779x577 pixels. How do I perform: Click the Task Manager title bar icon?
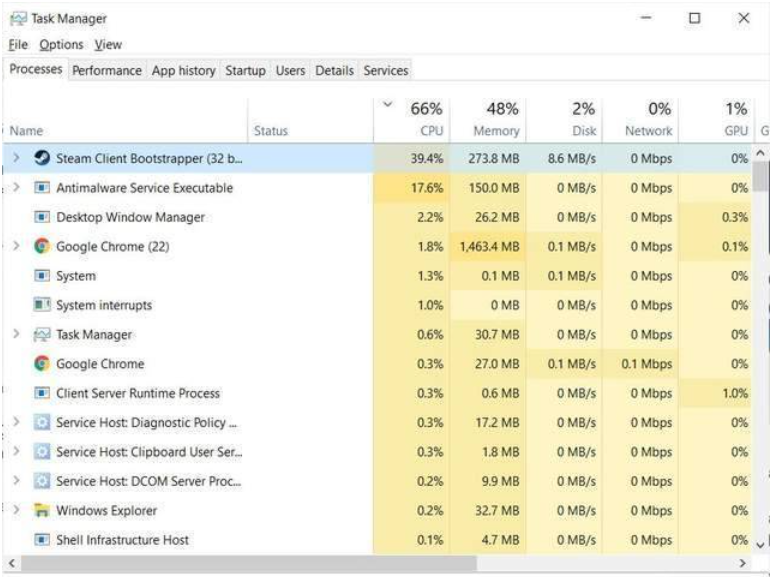click(x=18, y=19)
